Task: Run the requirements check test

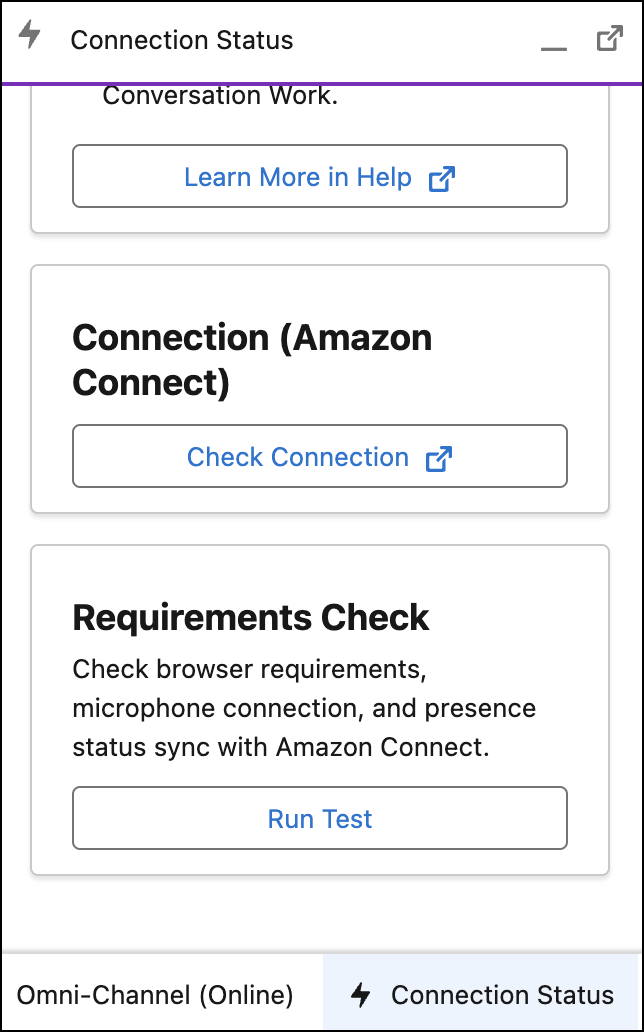Action: click(320, 819)
